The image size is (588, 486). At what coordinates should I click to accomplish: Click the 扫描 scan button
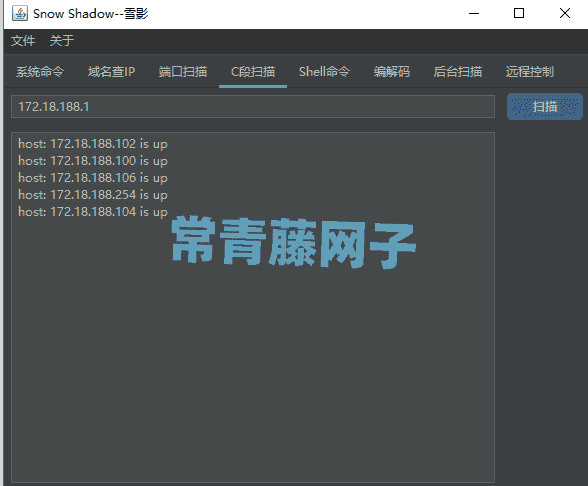[x=544, y=106]
